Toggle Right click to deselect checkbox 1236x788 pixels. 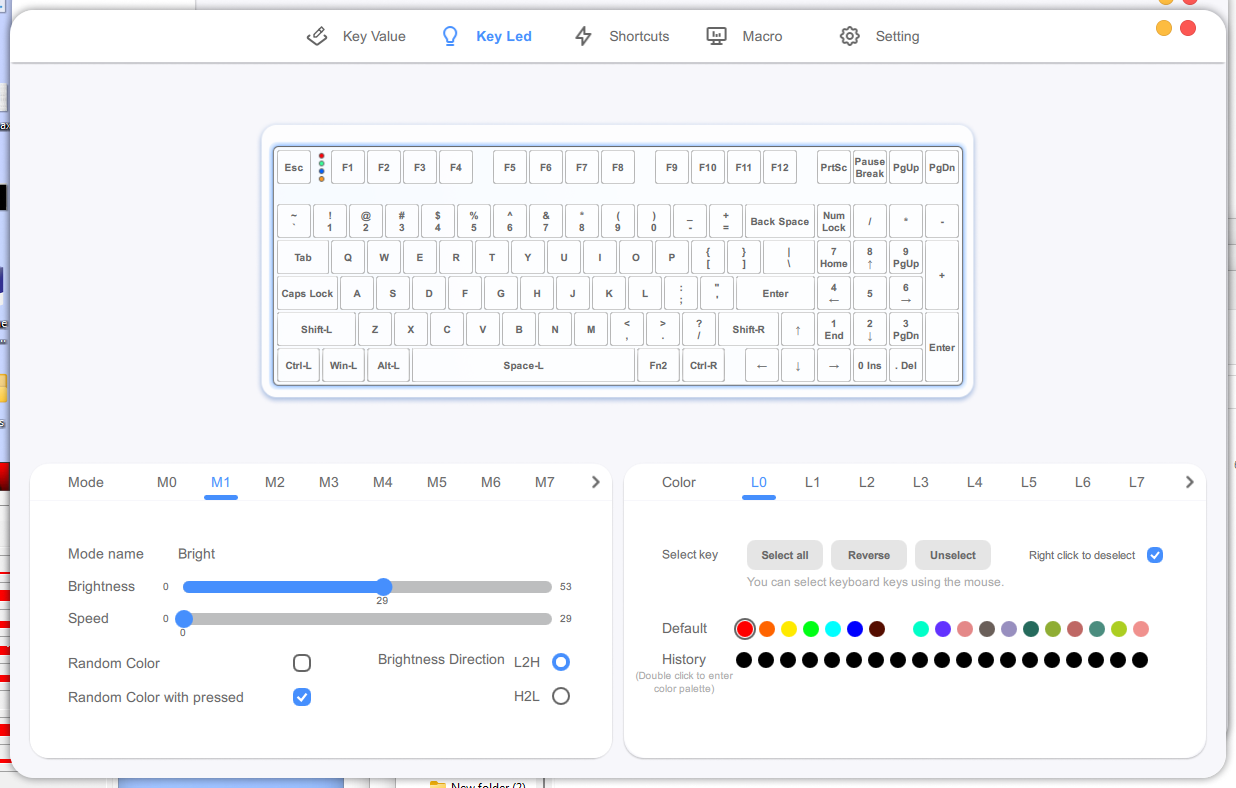pyautogui.click(x=1155, y=555)
